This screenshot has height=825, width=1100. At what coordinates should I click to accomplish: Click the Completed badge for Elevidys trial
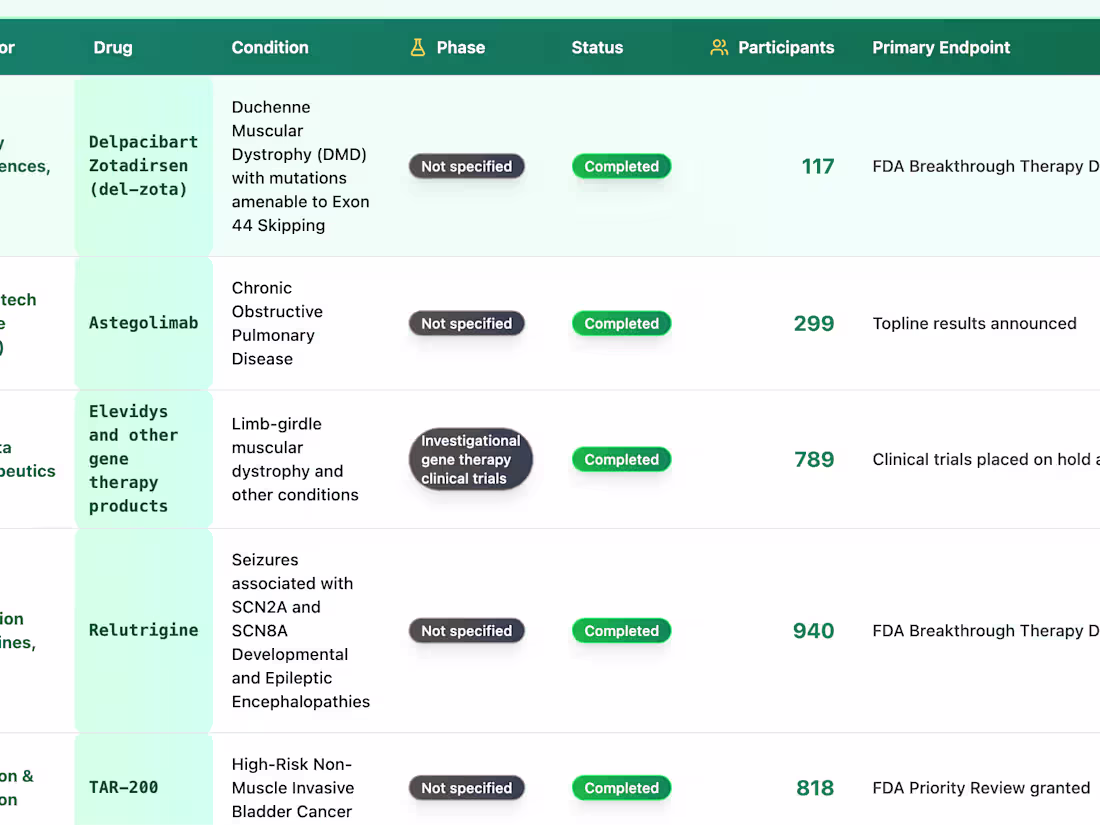tap(621, 459)
